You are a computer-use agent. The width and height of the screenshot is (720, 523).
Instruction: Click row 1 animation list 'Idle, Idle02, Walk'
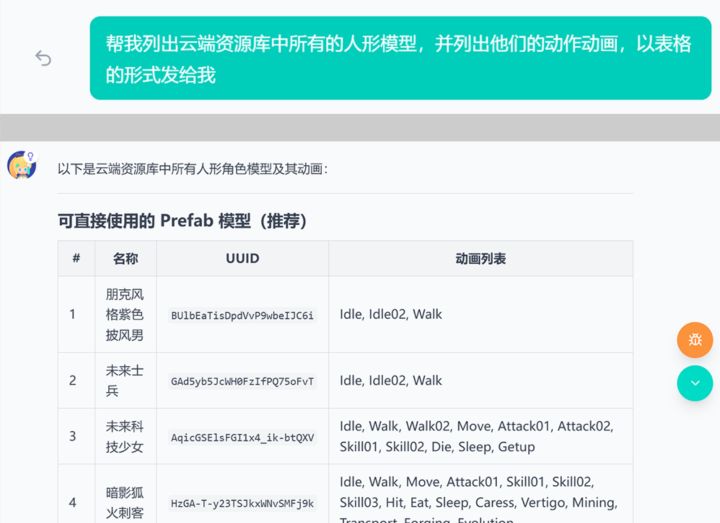391,315
